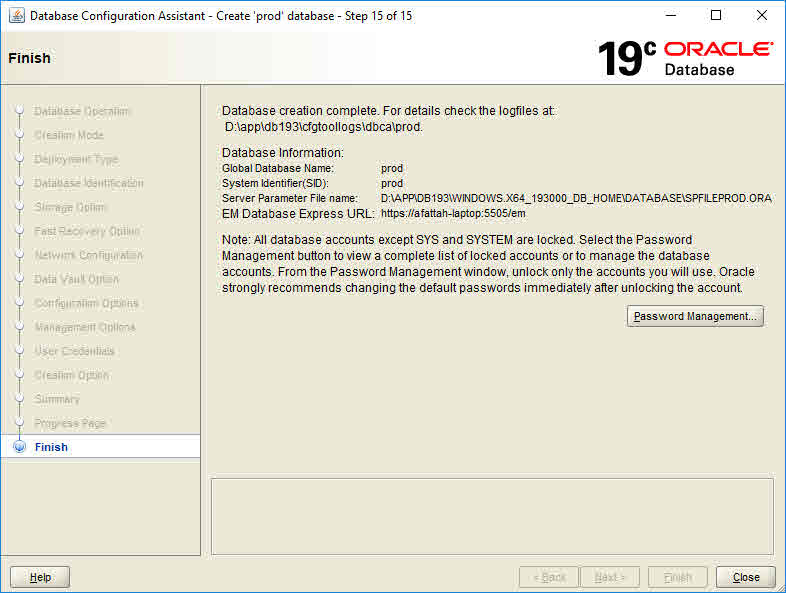
Task: Click the disabled Finish button
Action: [x=677, y=577]
